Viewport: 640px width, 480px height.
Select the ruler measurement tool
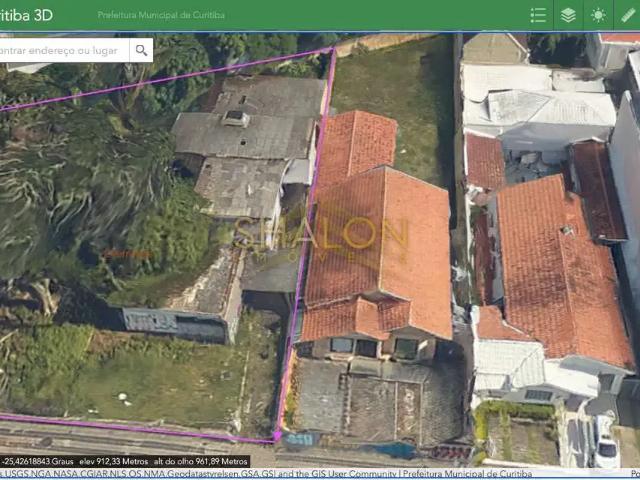coord(628,15)
